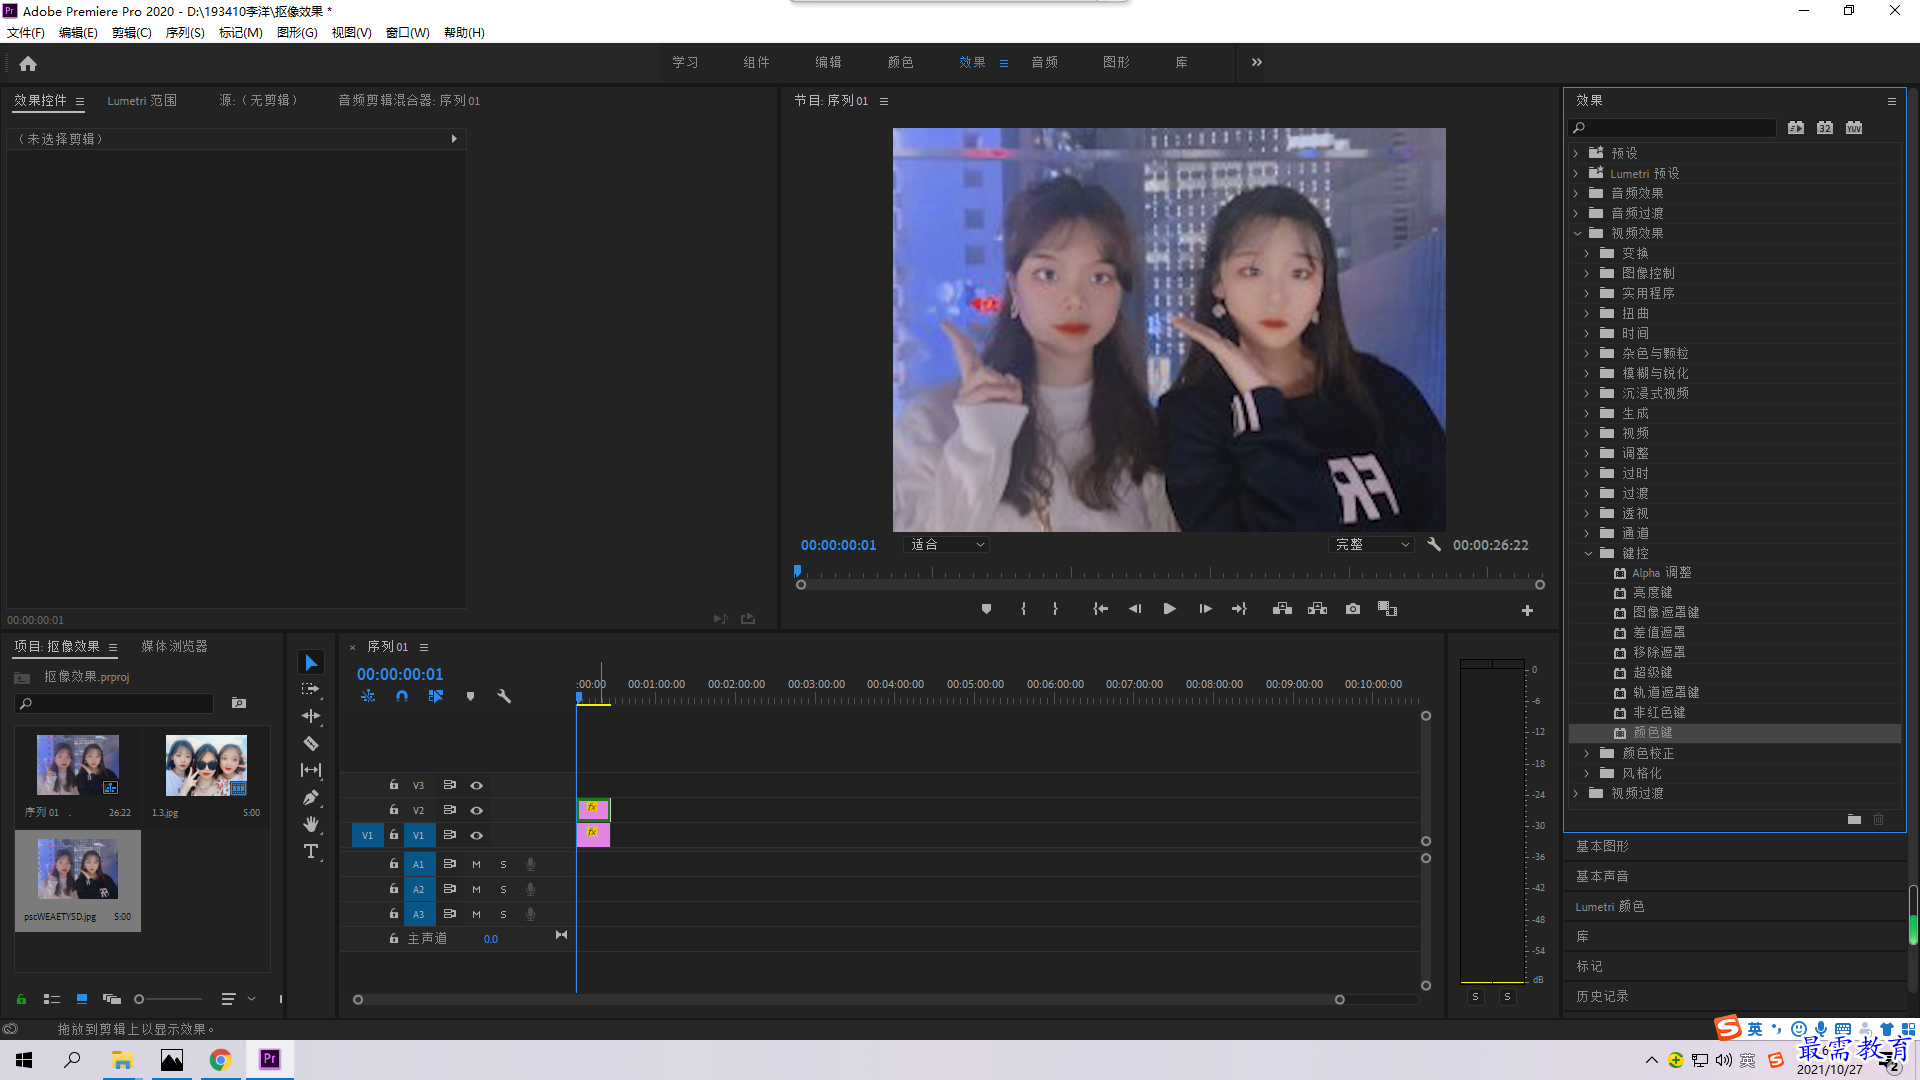Go to Out point in program monitor
Screen dimensions: 1920x1080
1239,609
